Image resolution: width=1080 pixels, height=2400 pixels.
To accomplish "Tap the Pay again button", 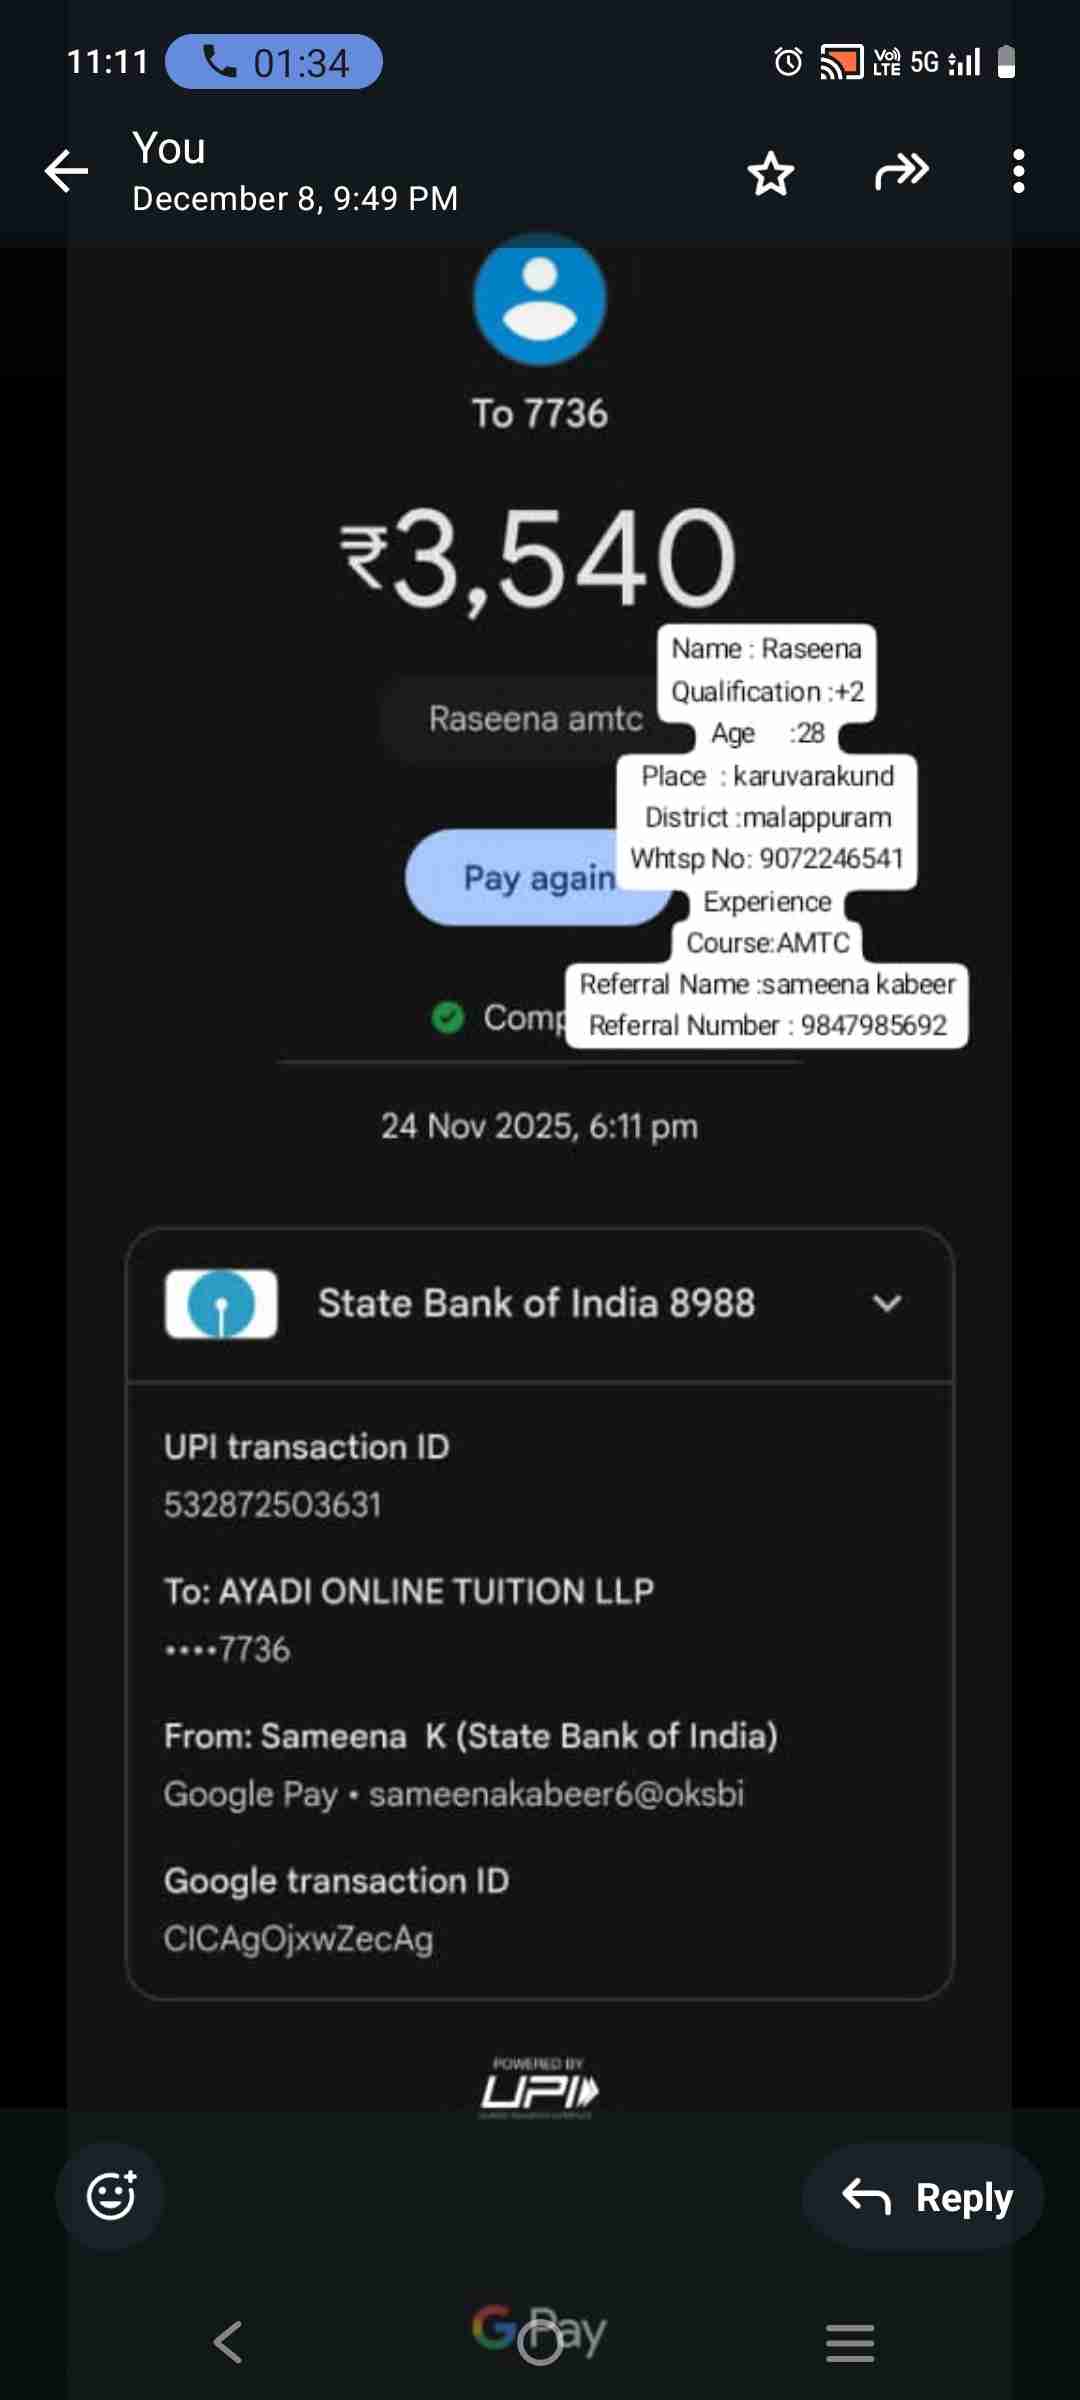I will point(539,877).
